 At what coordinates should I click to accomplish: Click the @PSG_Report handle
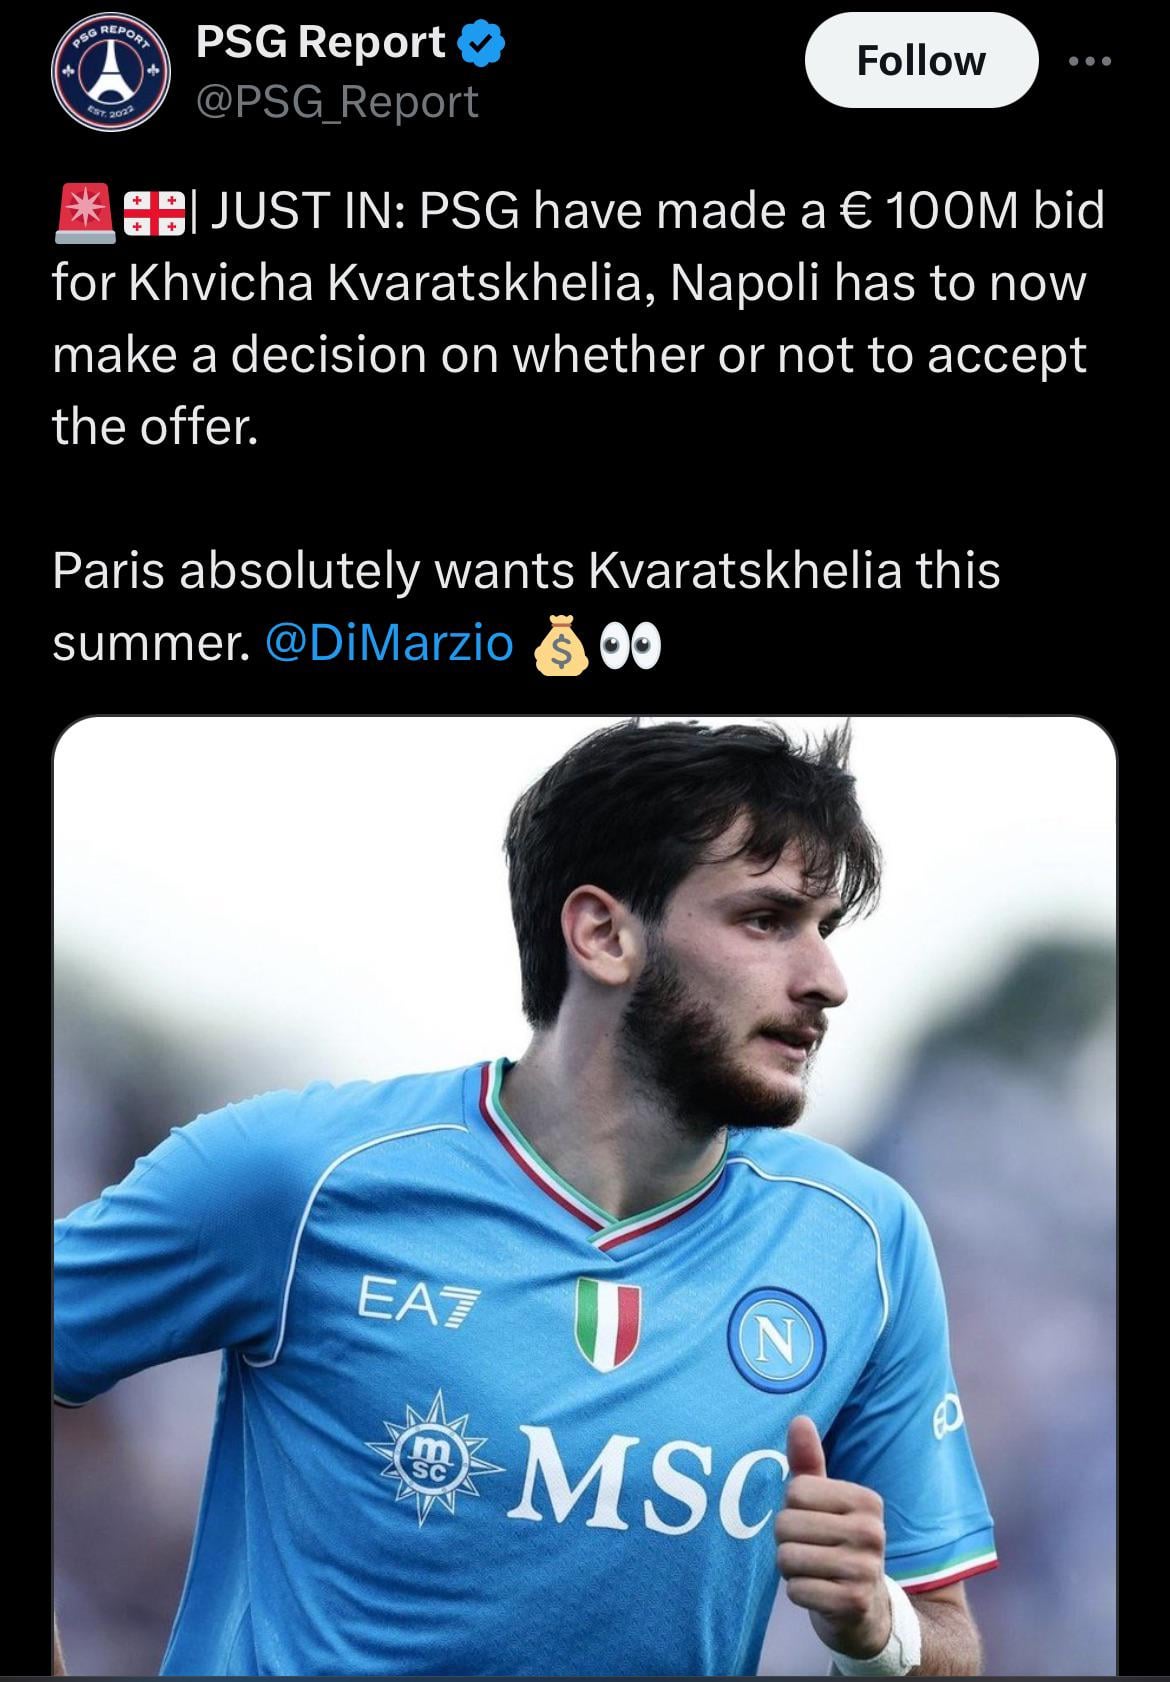(x=338, y=102)
